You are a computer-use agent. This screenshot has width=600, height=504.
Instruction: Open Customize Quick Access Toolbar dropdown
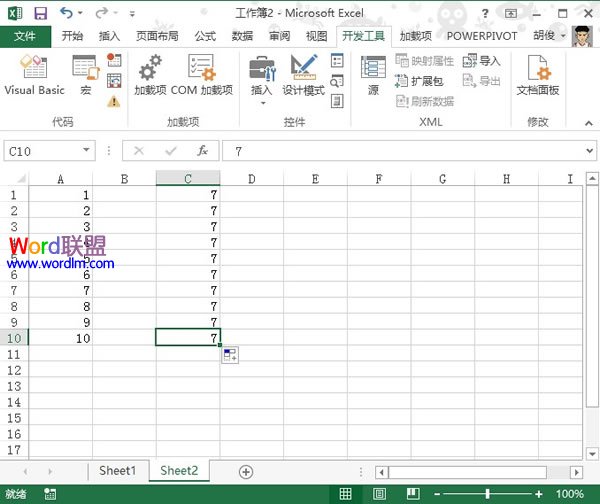[132, 14]
